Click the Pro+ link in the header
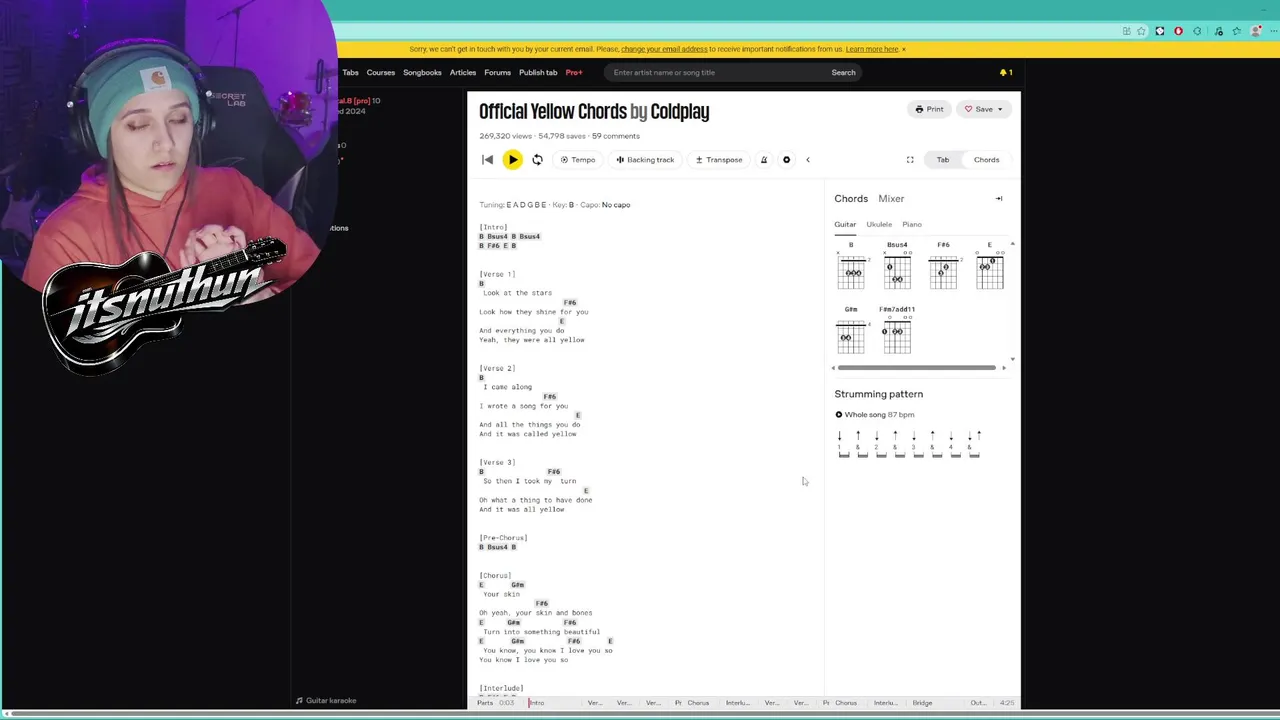The image size is (1280, 720). (x=574, y=72)
